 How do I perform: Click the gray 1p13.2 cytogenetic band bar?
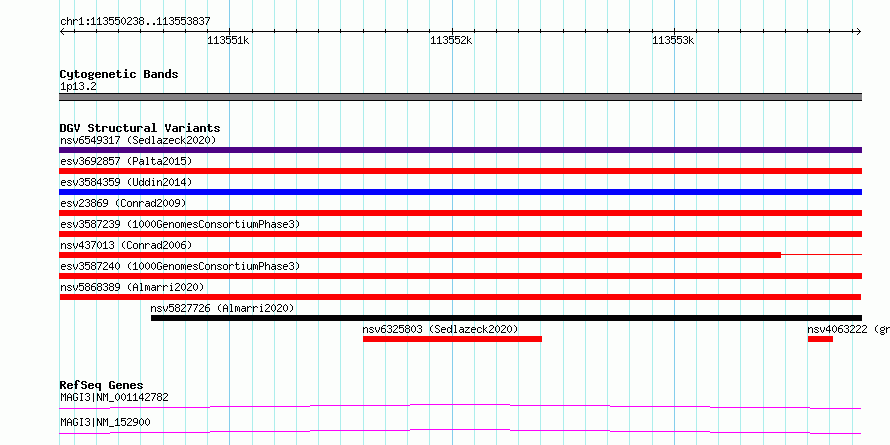click(460, 97)
